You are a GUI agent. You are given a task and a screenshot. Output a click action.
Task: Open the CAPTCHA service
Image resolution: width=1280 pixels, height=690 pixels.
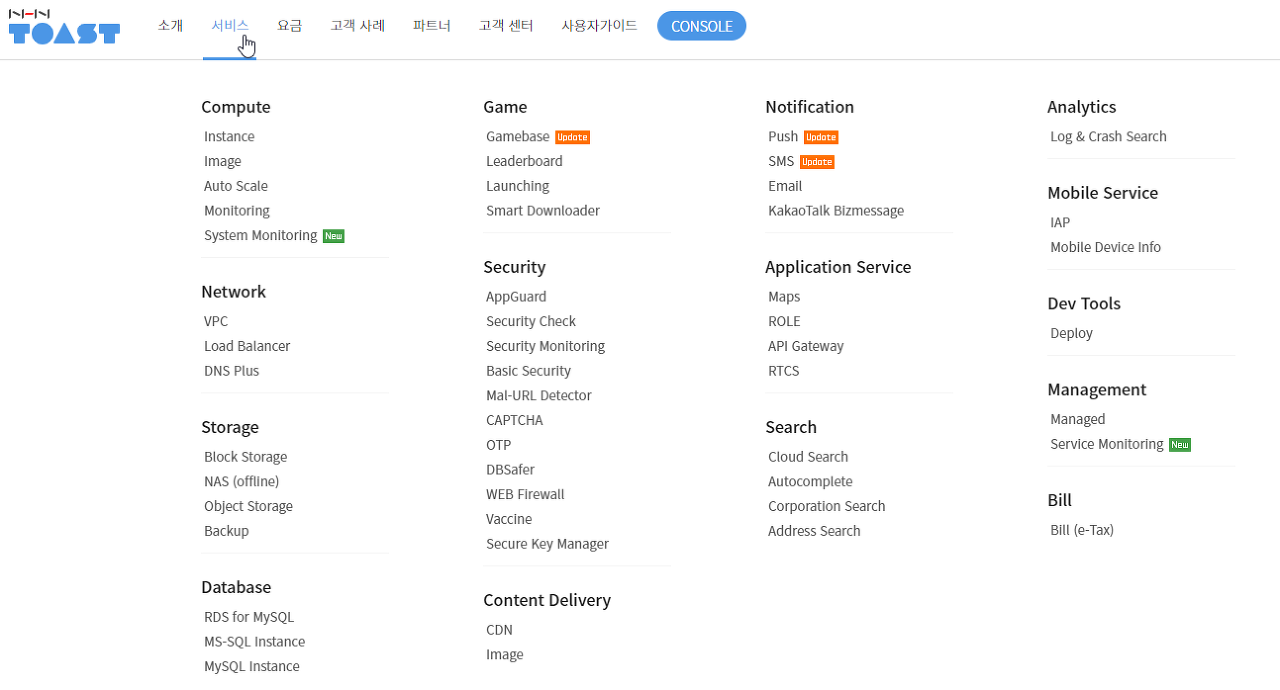514,421
